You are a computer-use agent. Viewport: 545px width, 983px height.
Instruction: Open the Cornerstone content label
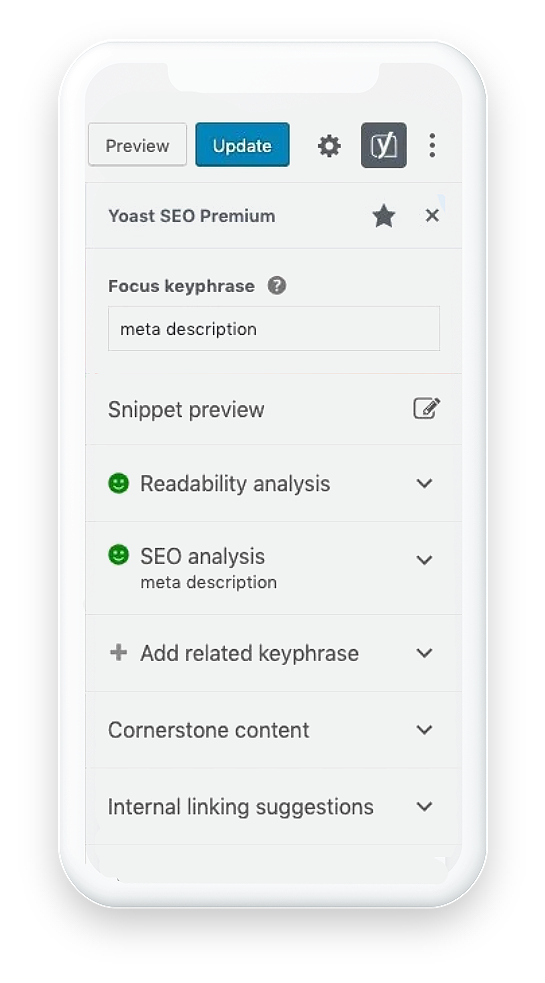point(208,730)
